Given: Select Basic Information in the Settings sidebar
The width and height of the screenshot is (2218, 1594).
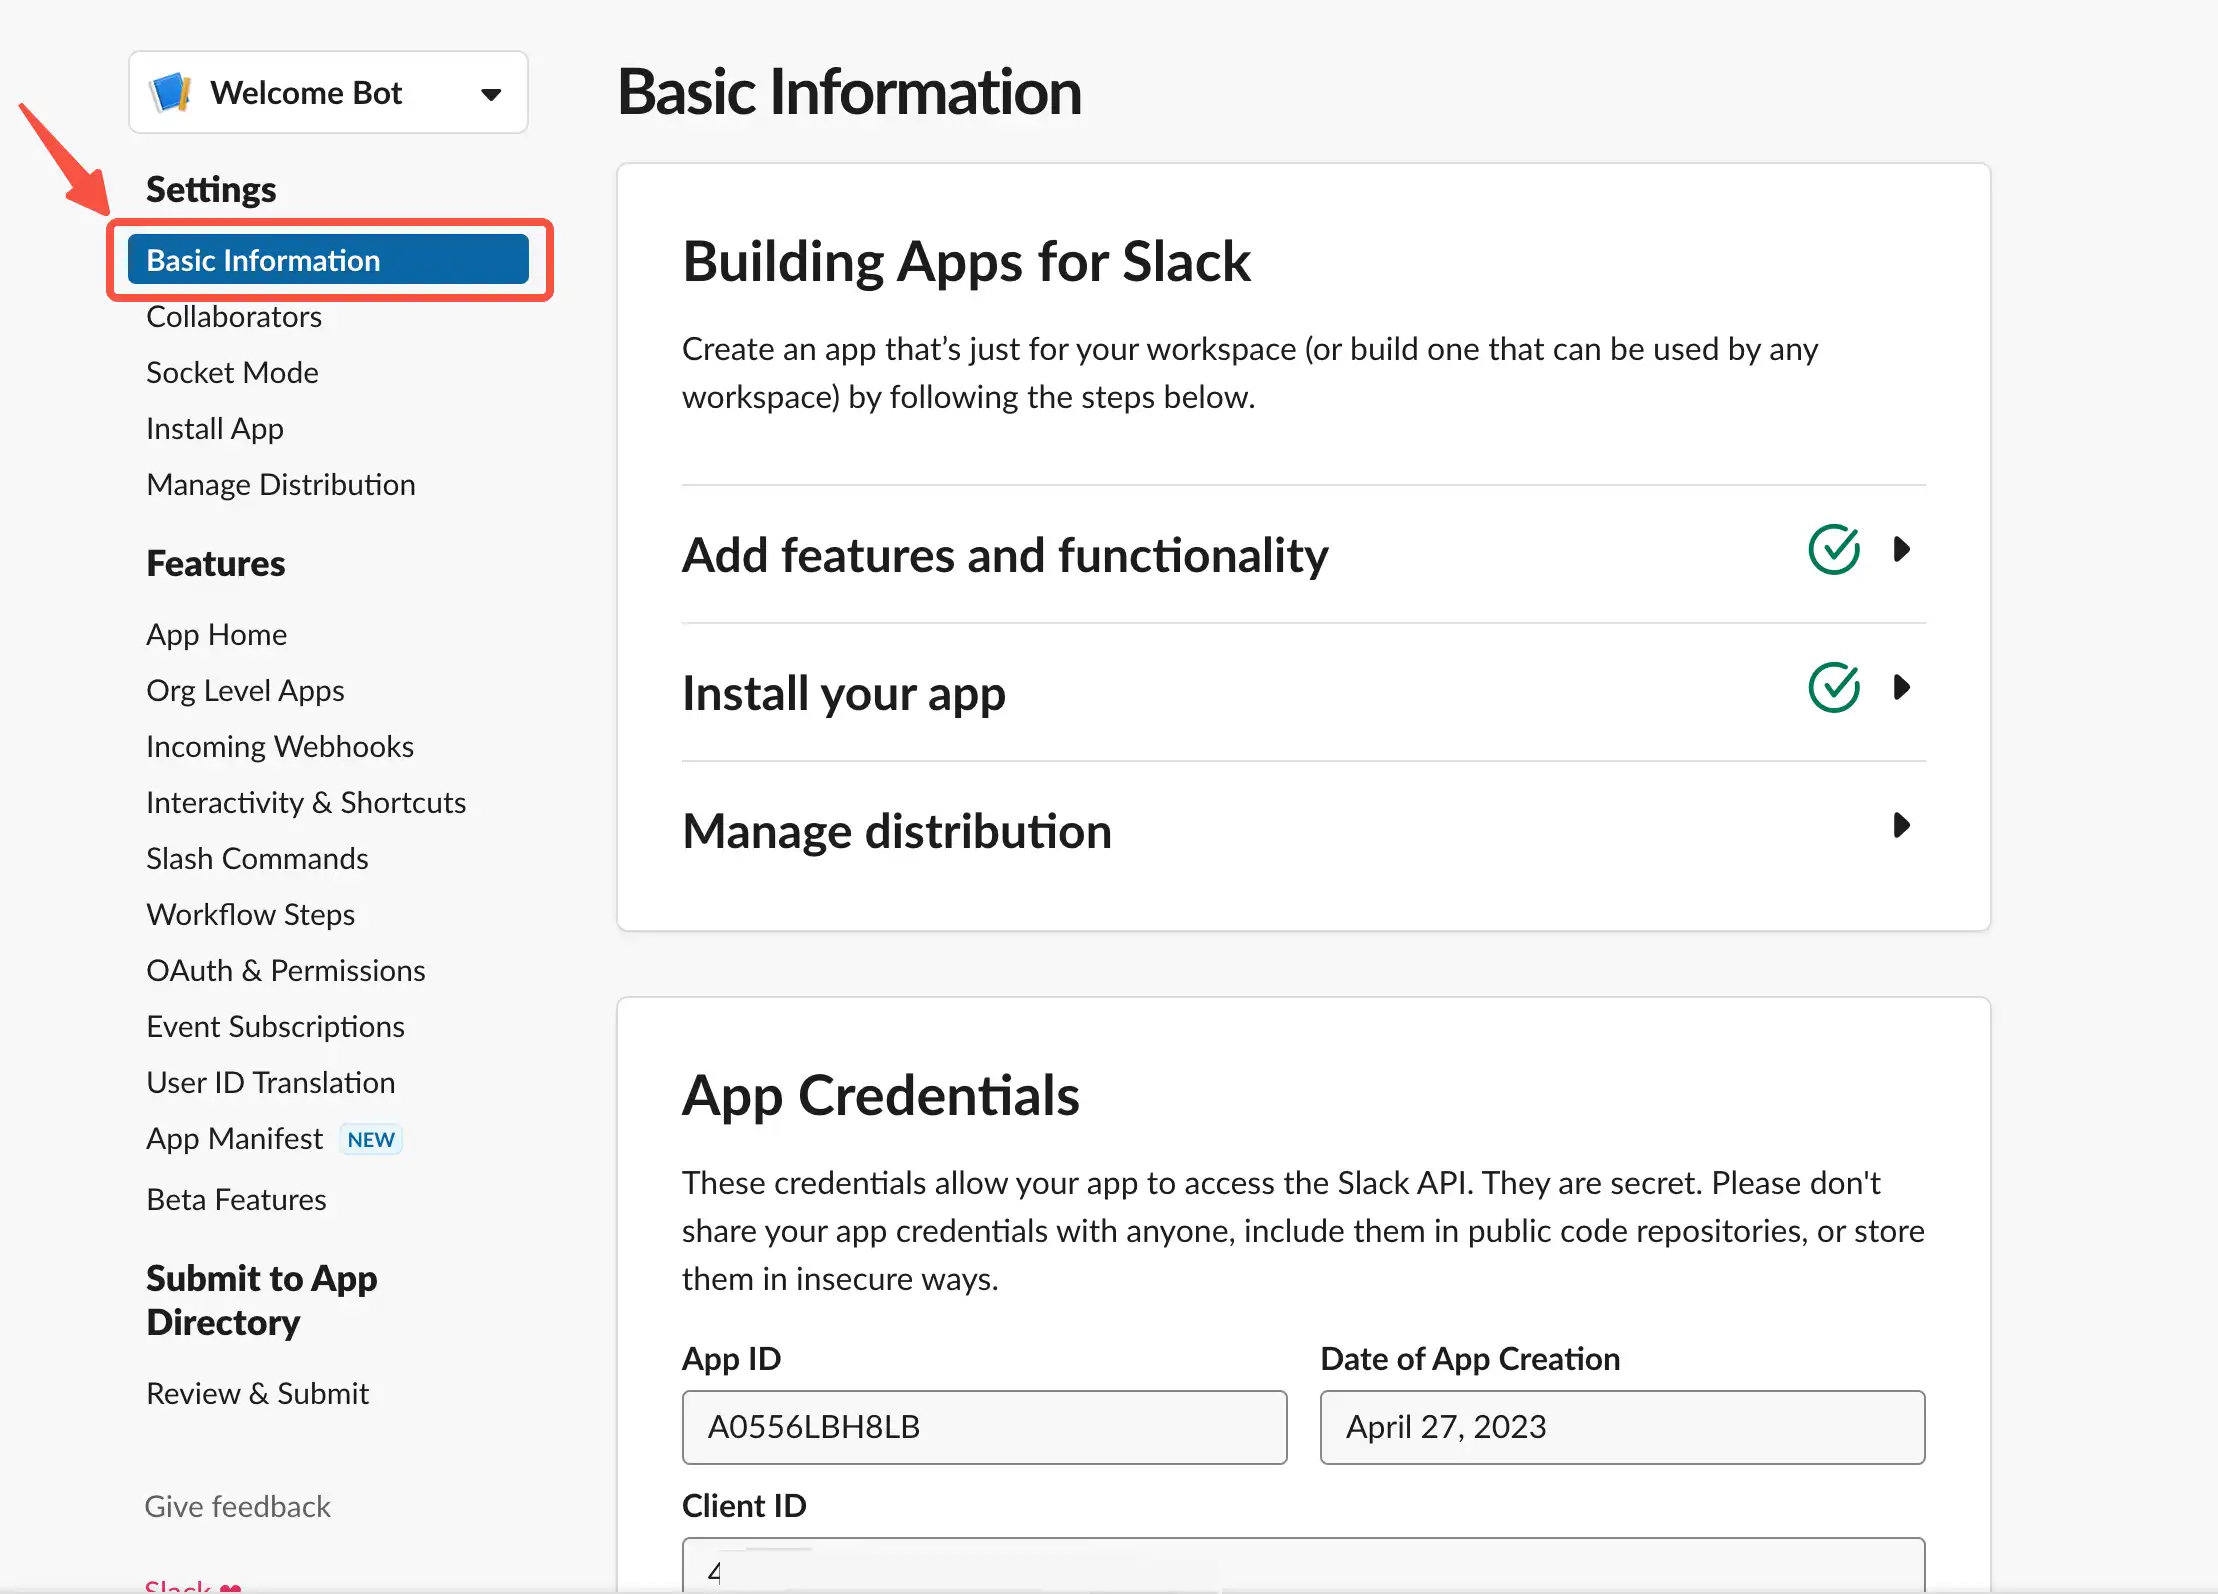Looking at the screenshot, I should pyautogui.click(x=328, y=260).
